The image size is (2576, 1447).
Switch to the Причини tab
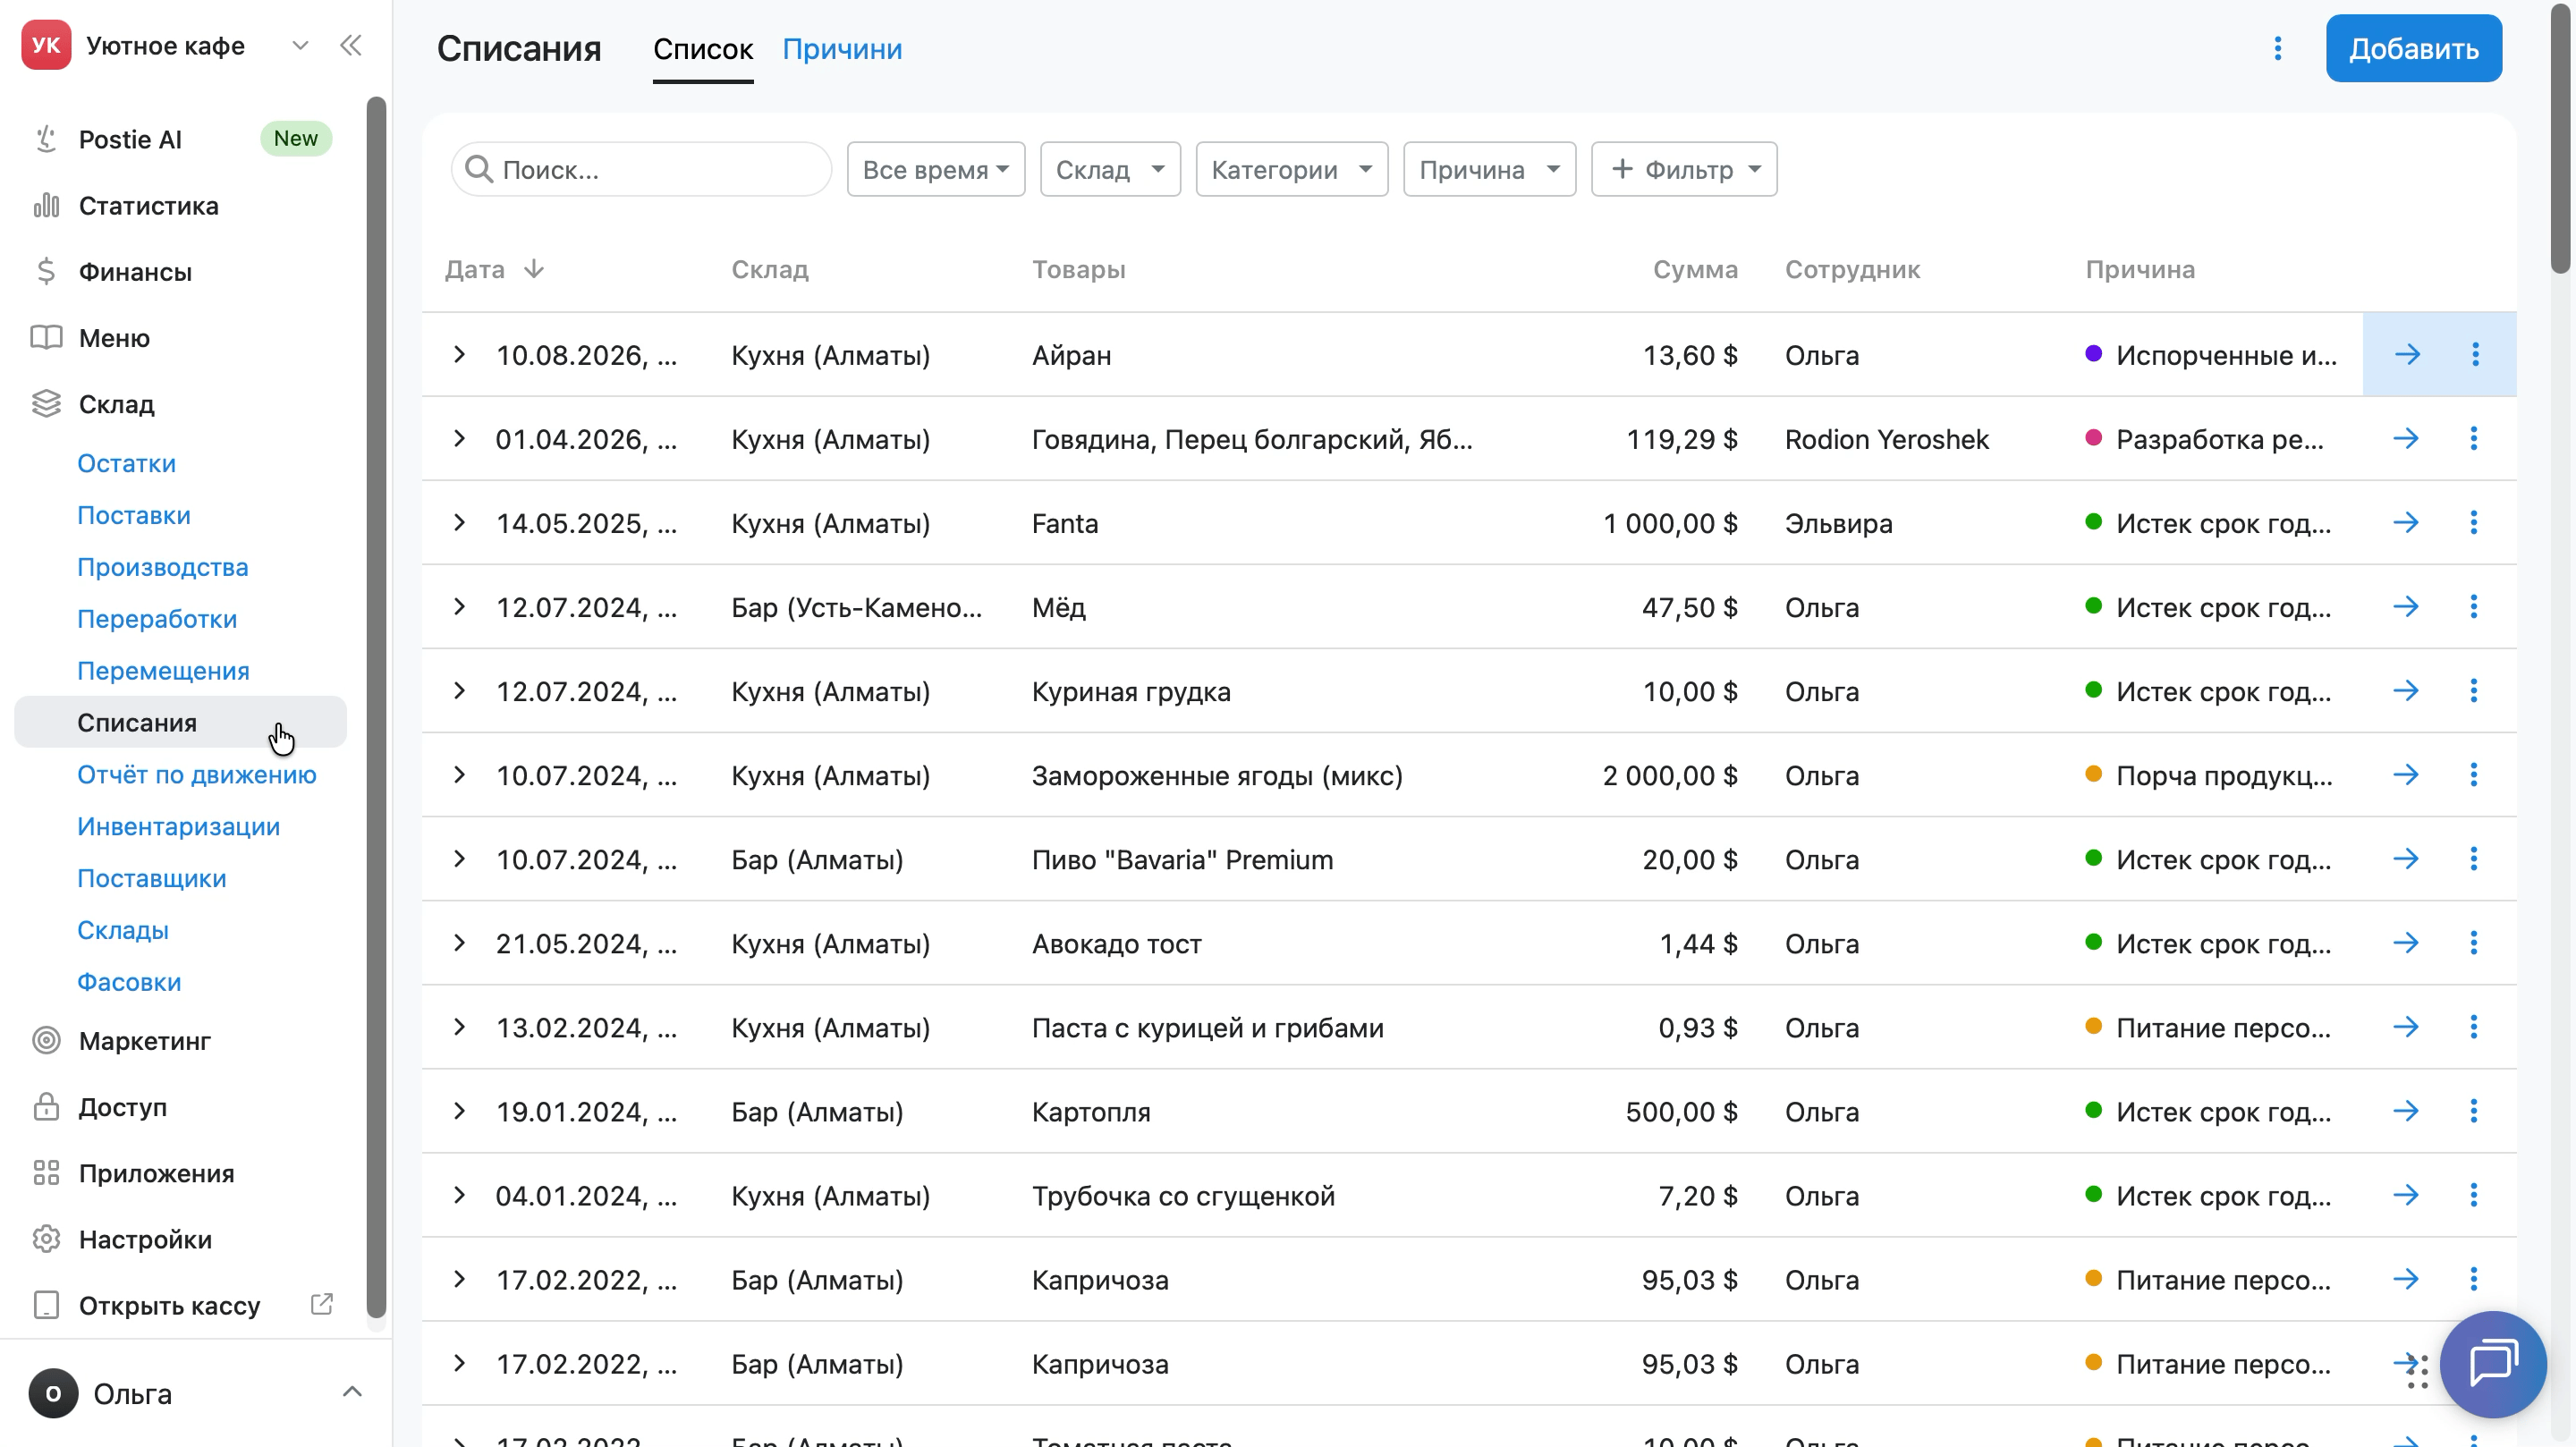pos(842,49)
